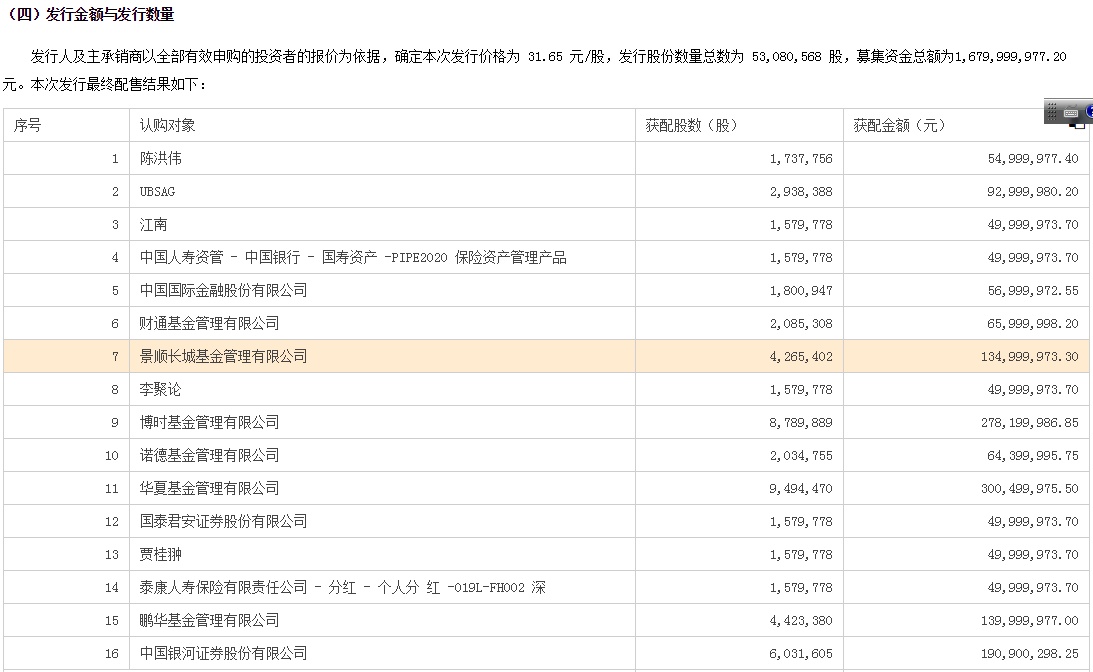Click the amount 65,999,998.20
This screenshot has height=672, width=1093.
1033,323
